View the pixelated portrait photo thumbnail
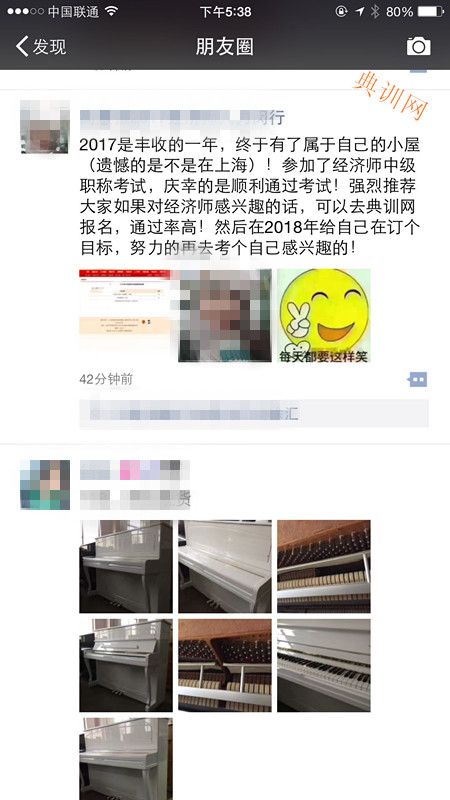 [224, 315]
